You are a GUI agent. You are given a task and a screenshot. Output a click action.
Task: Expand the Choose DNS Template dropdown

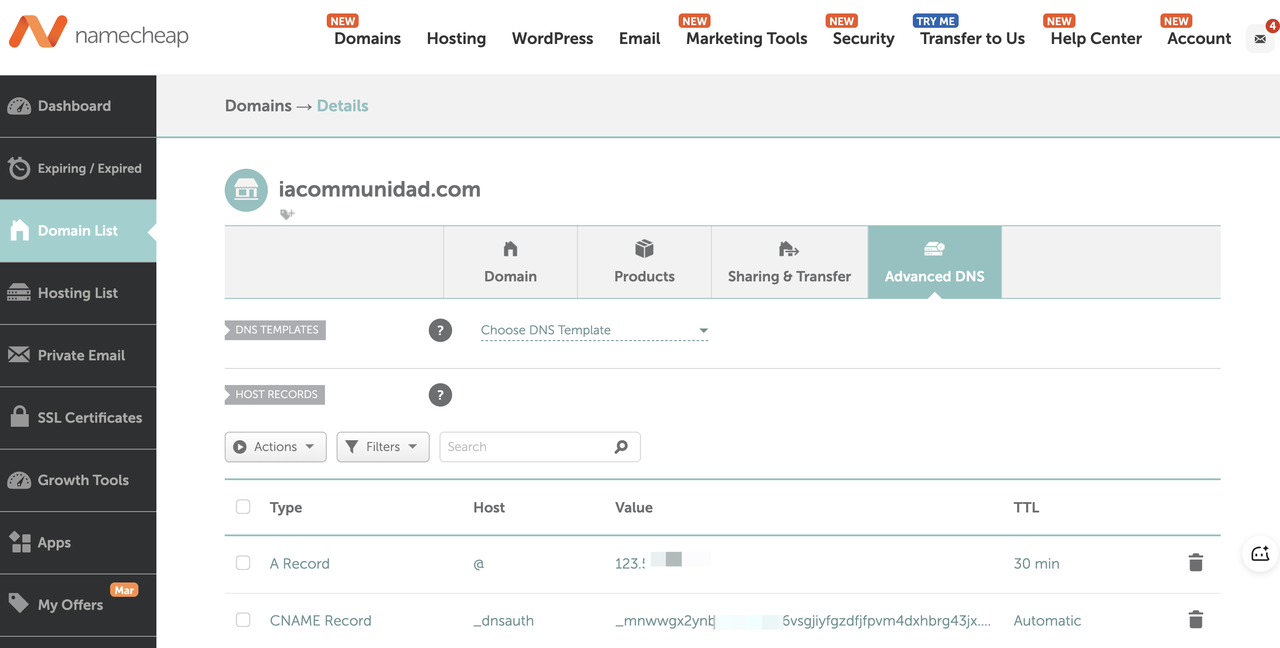point(594,330)
